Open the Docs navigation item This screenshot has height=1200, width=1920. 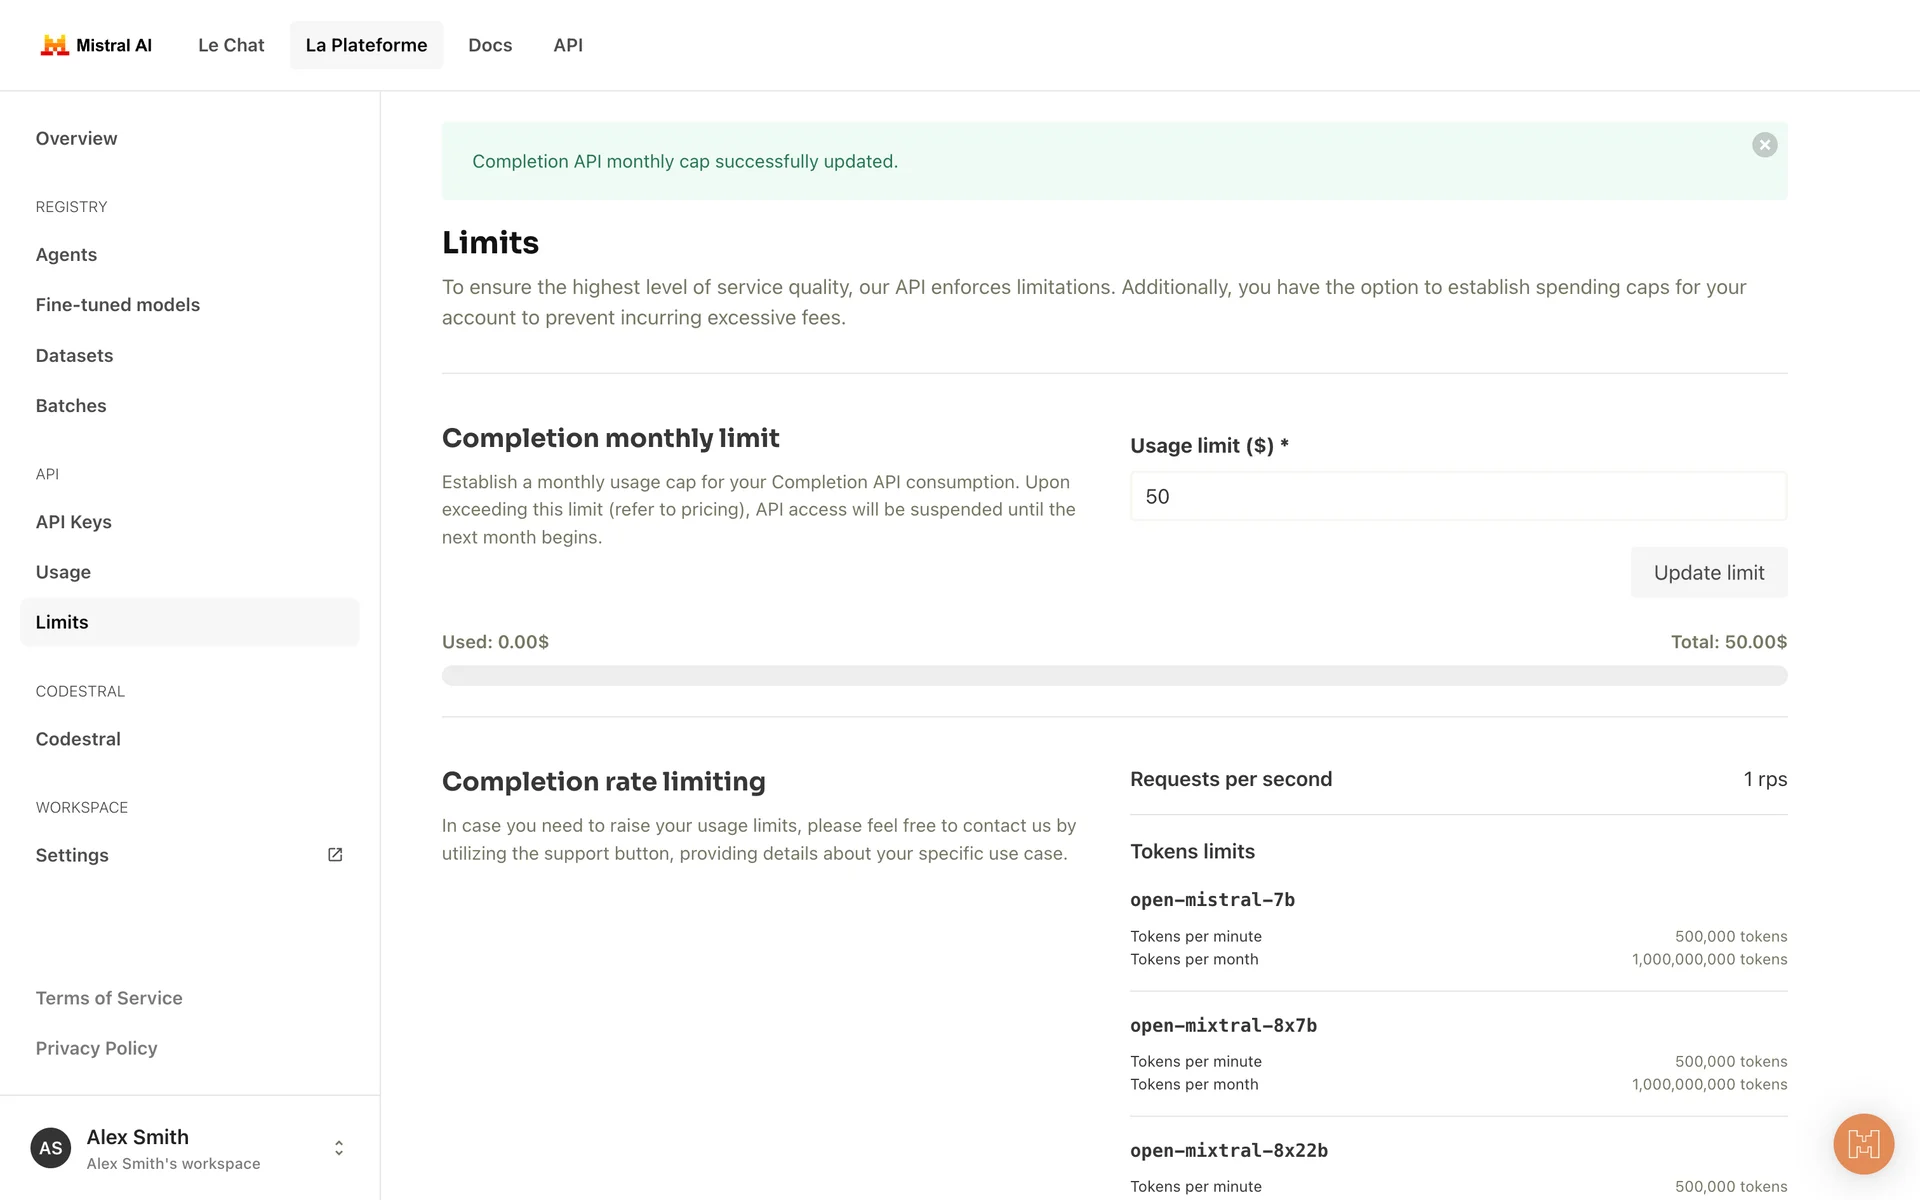point(490,45)
